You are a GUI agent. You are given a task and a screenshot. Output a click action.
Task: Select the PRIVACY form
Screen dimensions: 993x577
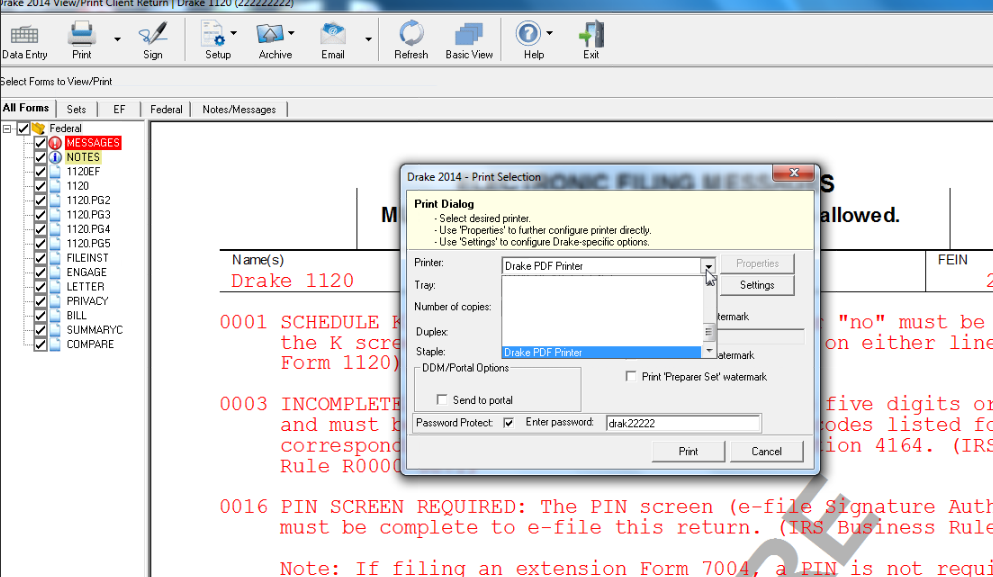click(x=87, y=301)
